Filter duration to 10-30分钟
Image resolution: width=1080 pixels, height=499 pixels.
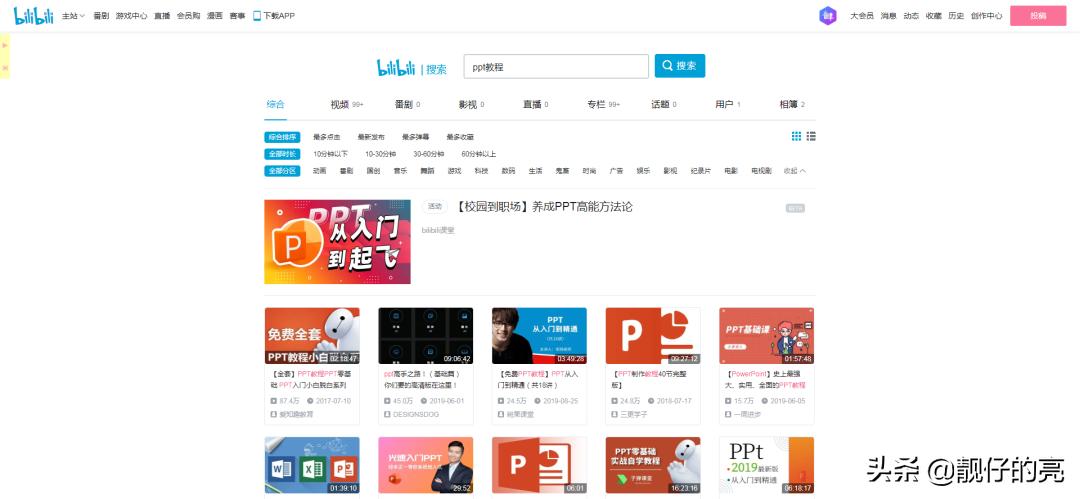380,154
